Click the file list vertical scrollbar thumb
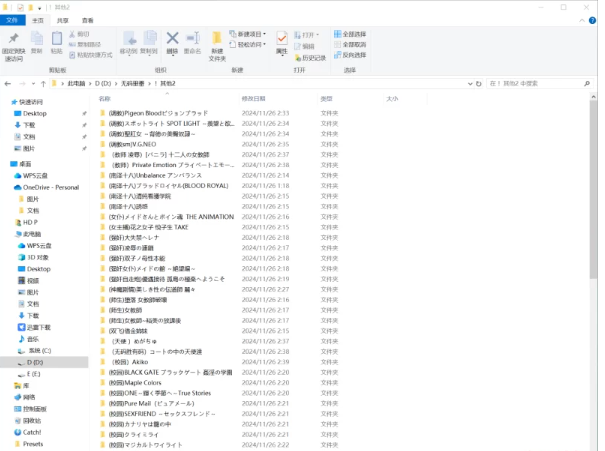 tap(593, 190)
